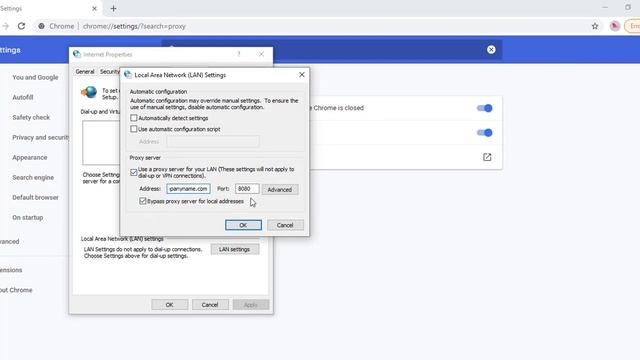Switch to the Security tab in Internet Properties
The image size is (640, 360).
[109, 71]
